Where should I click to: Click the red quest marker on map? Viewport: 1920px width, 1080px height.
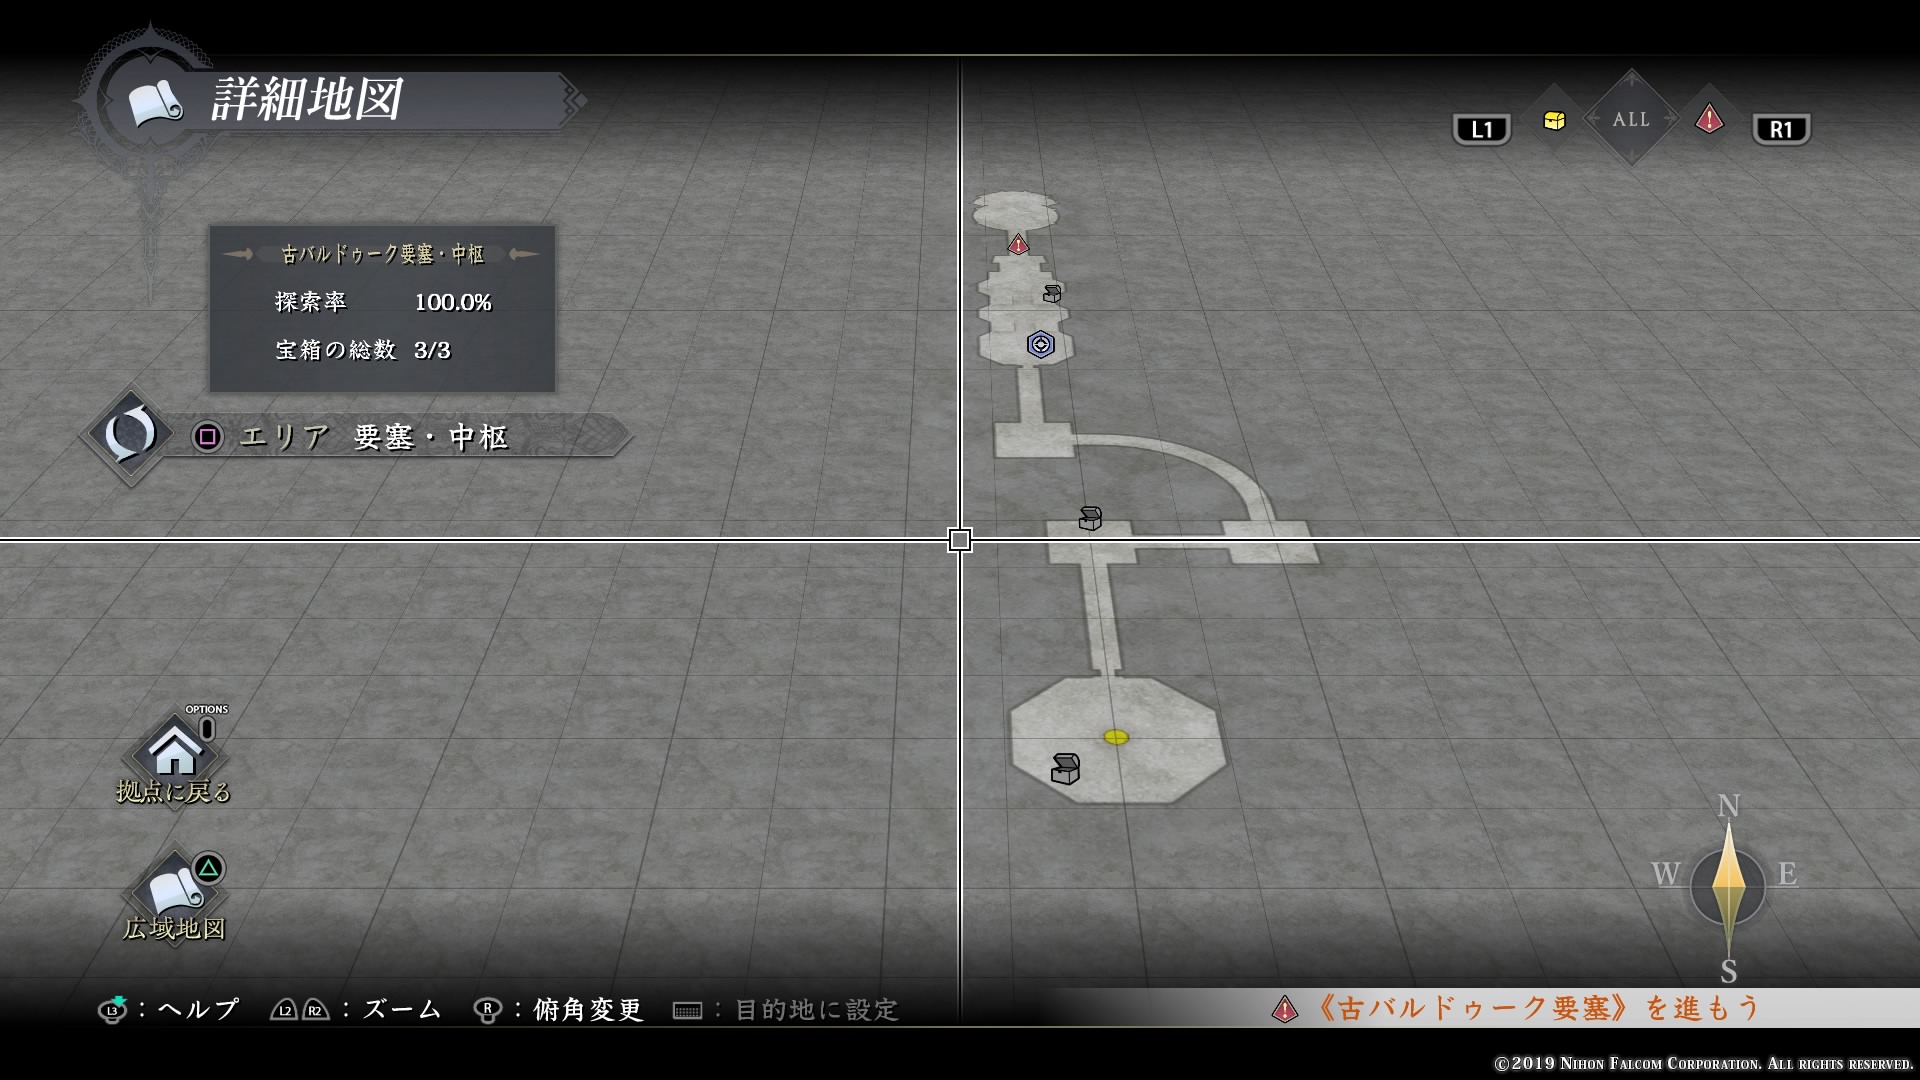(1017, 244)
